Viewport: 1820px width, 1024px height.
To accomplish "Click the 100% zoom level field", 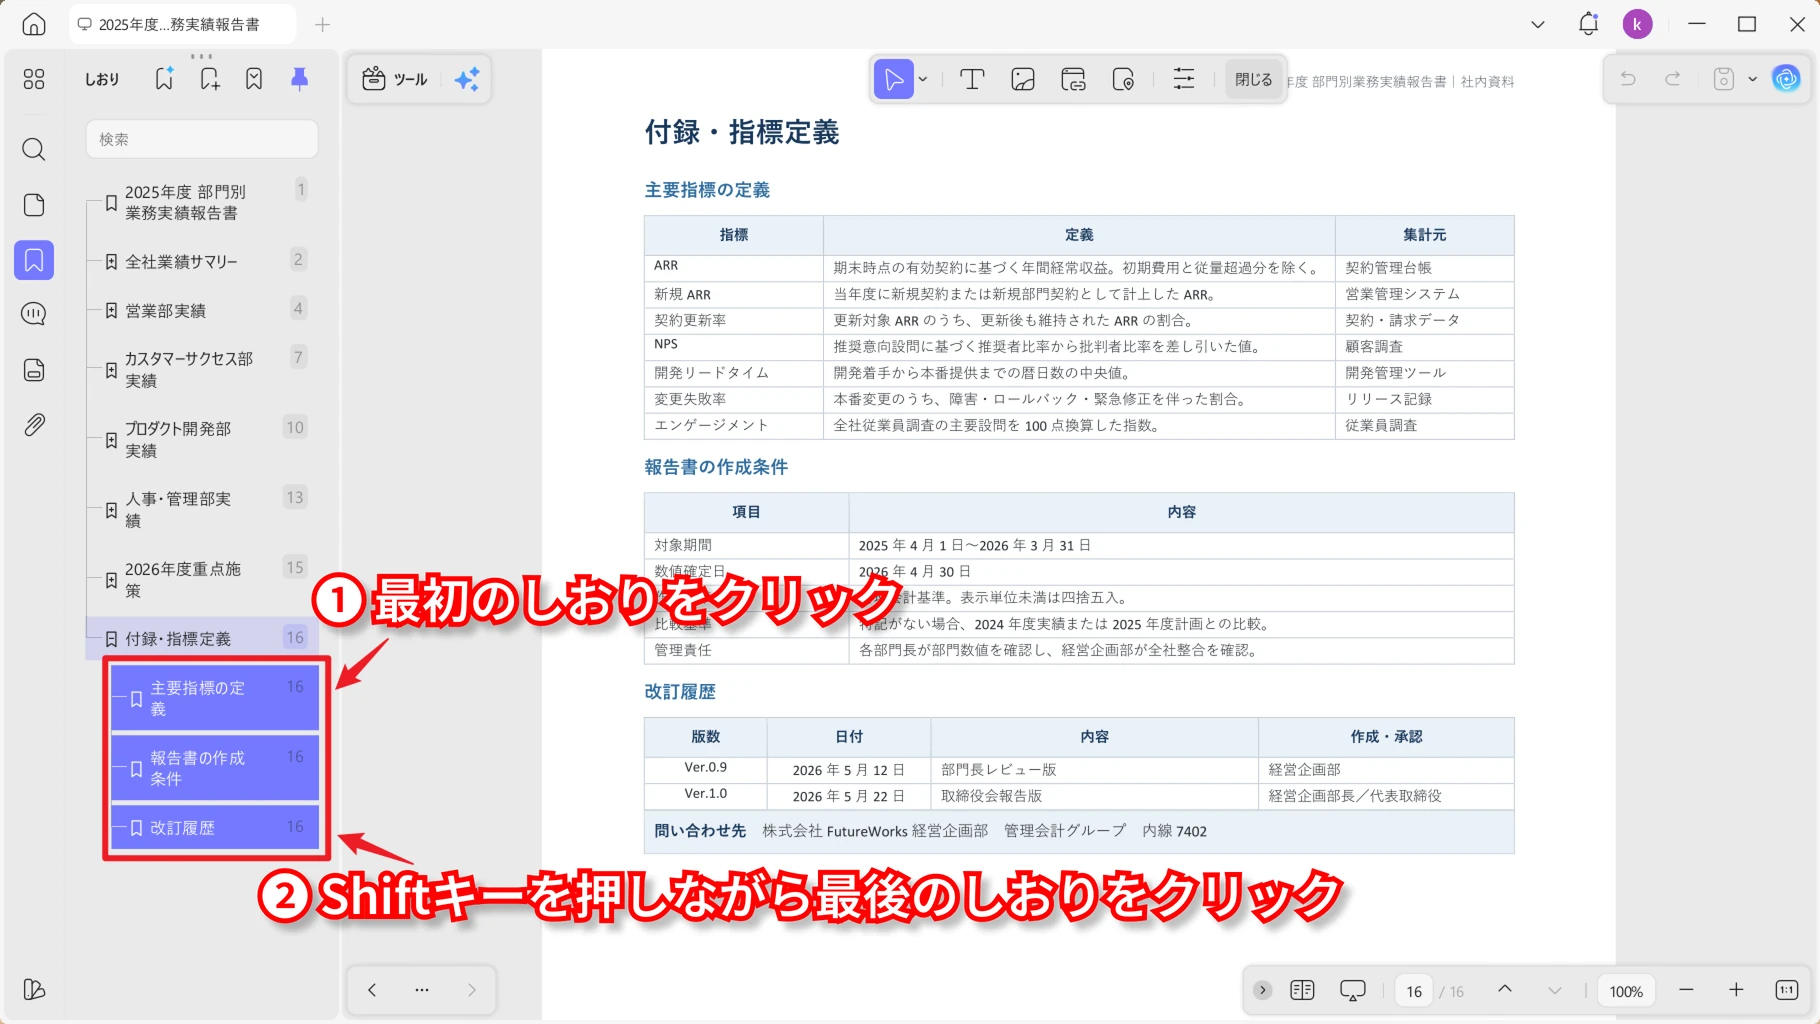I will [x=1626, y=991].
